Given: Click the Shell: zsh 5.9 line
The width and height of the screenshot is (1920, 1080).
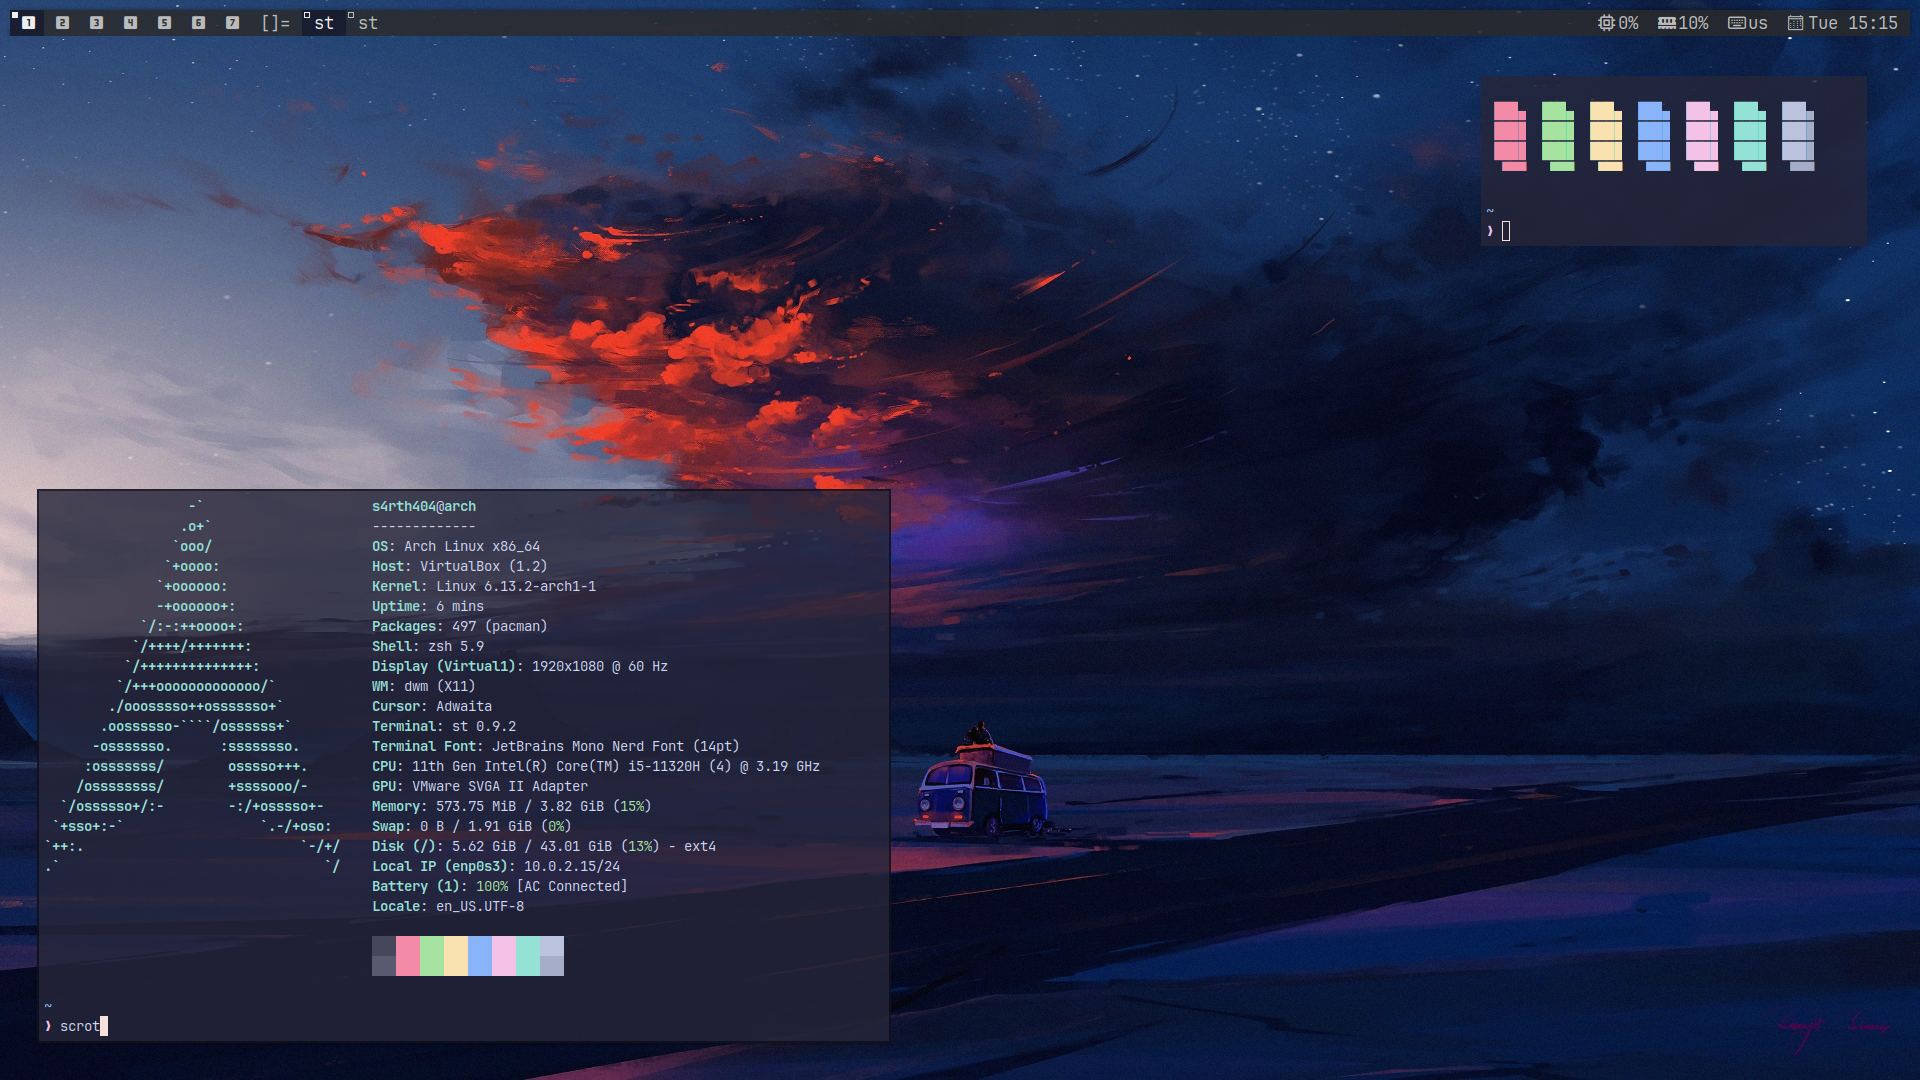Looking at the screenshot, I should [x=428, y=646].
